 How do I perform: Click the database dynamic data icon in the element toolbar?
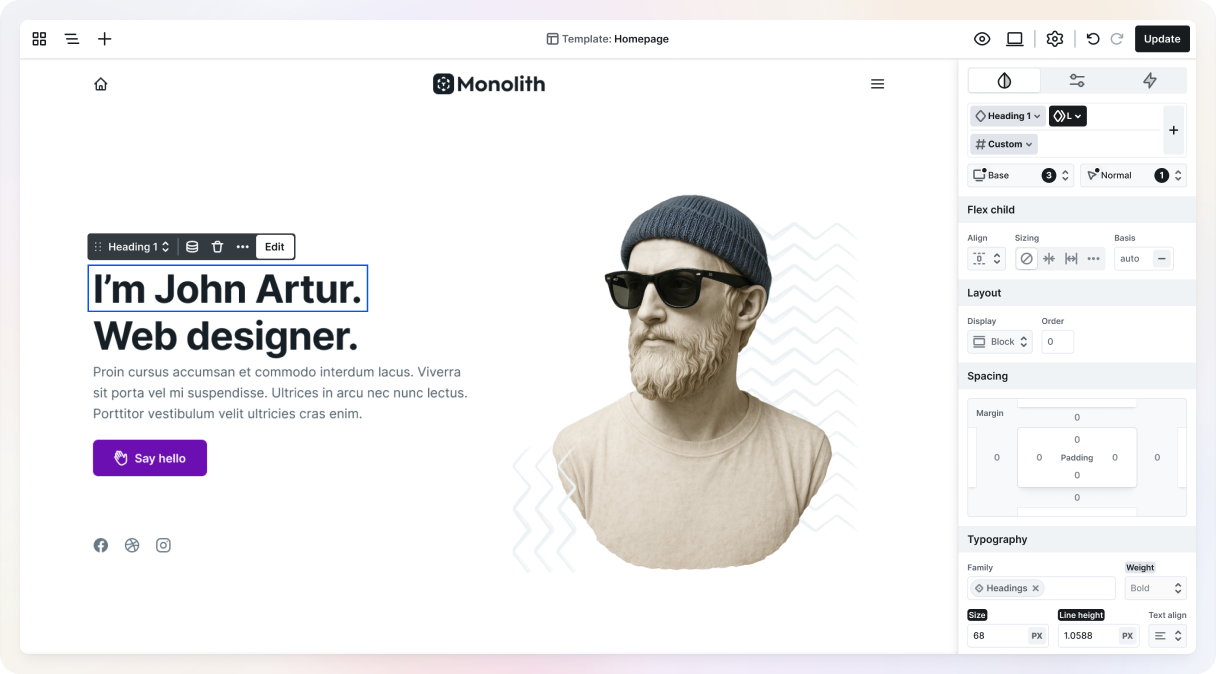coord(192,247)
